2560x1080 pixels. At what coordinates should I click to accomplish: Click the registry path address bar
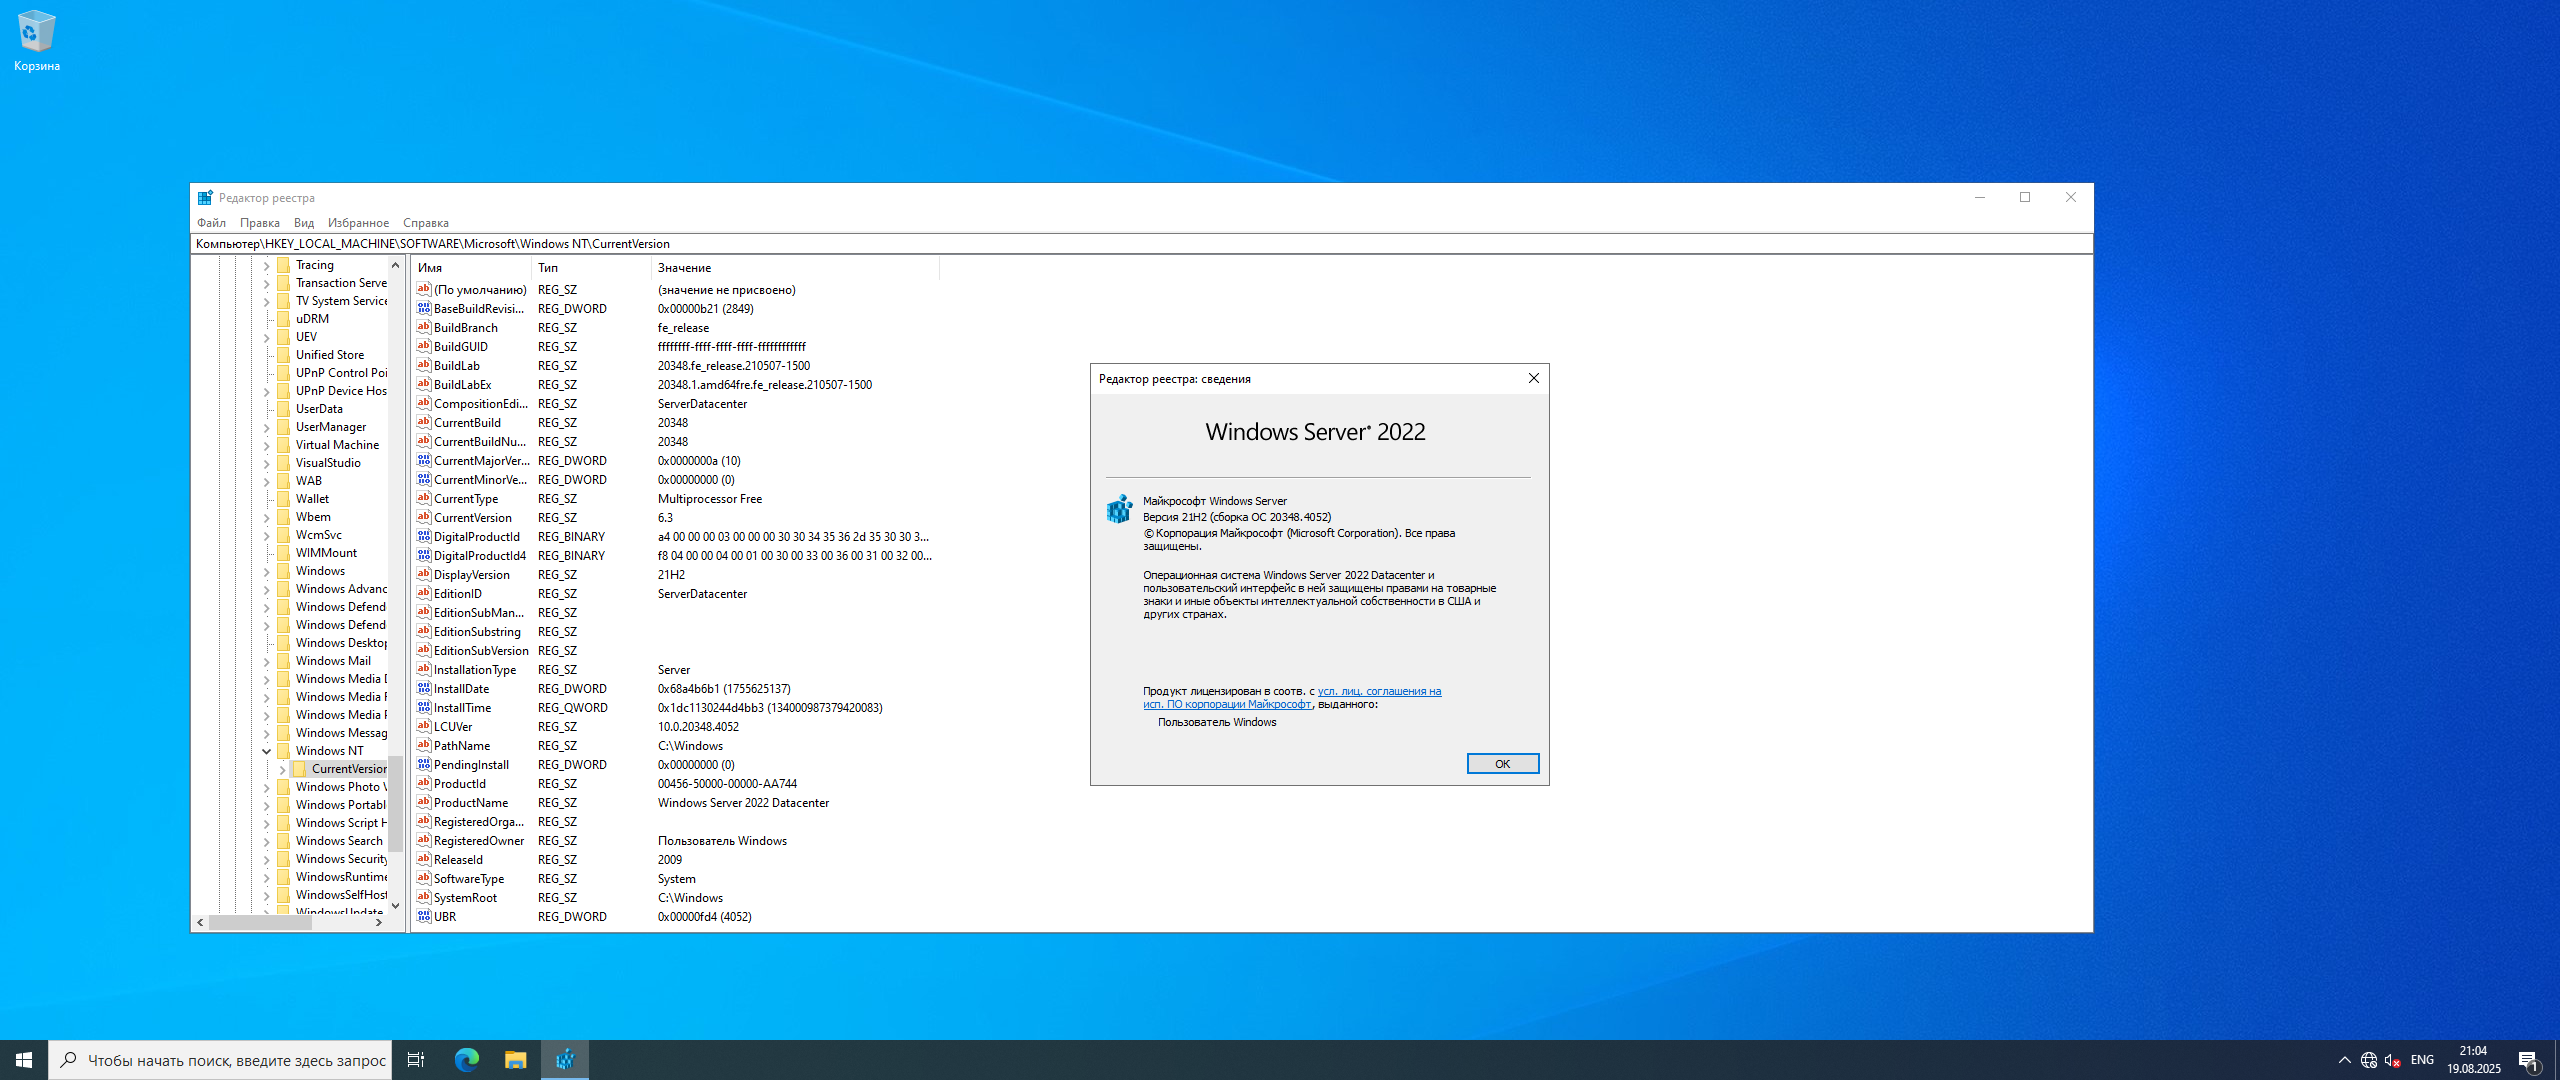point(1141,244)
